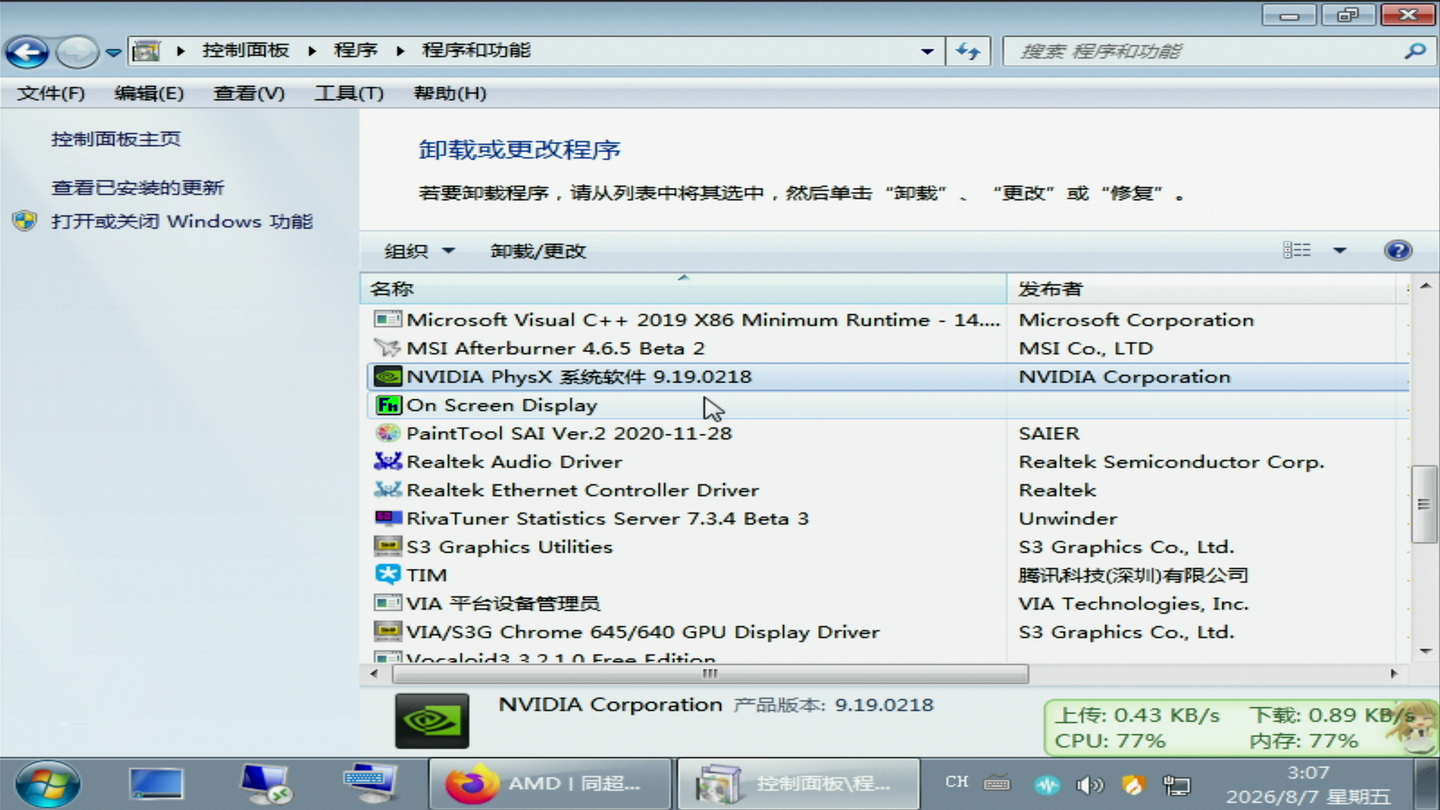
Task: Select Realtek Ethernet Controller Driver name
Action: pyautogui.click(x=582, y=490)
